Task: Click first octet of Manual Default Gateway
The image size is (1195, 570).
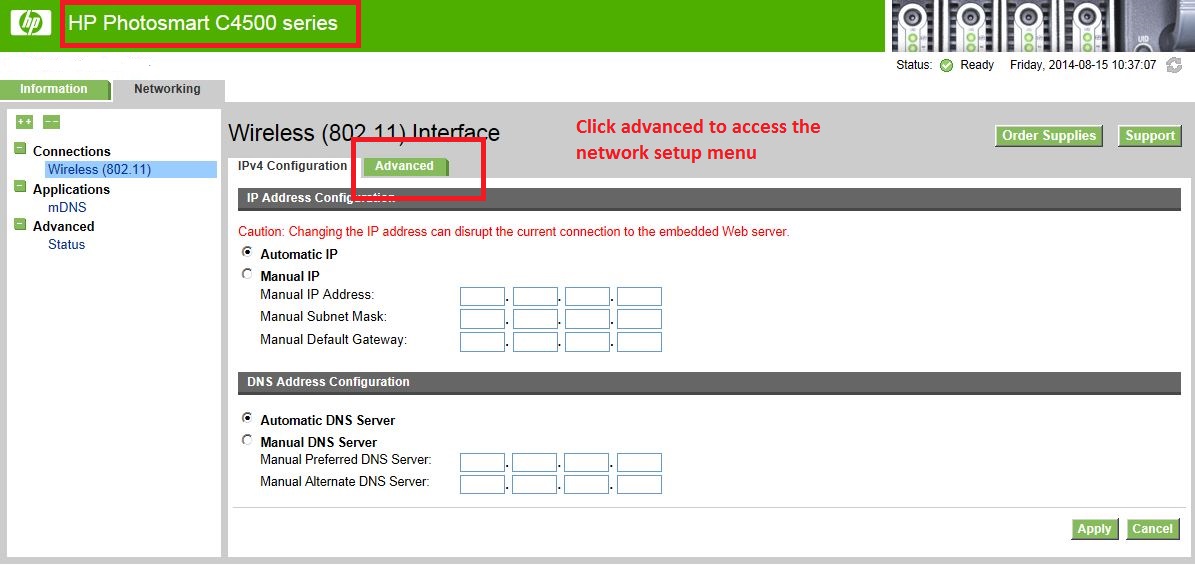Action: coord(482,341)
